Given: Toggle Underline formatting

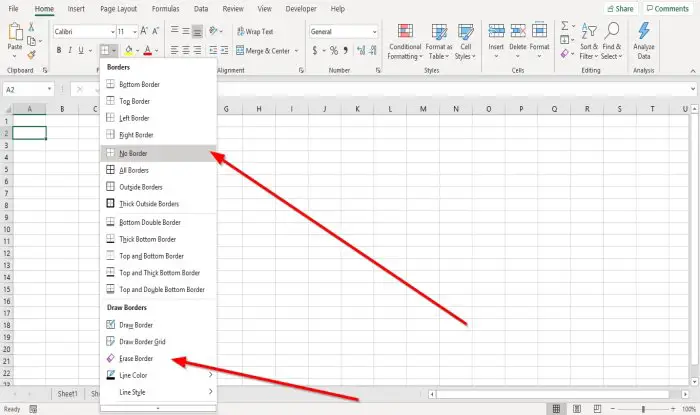Looking at the screenshot, I should point(81,50).
